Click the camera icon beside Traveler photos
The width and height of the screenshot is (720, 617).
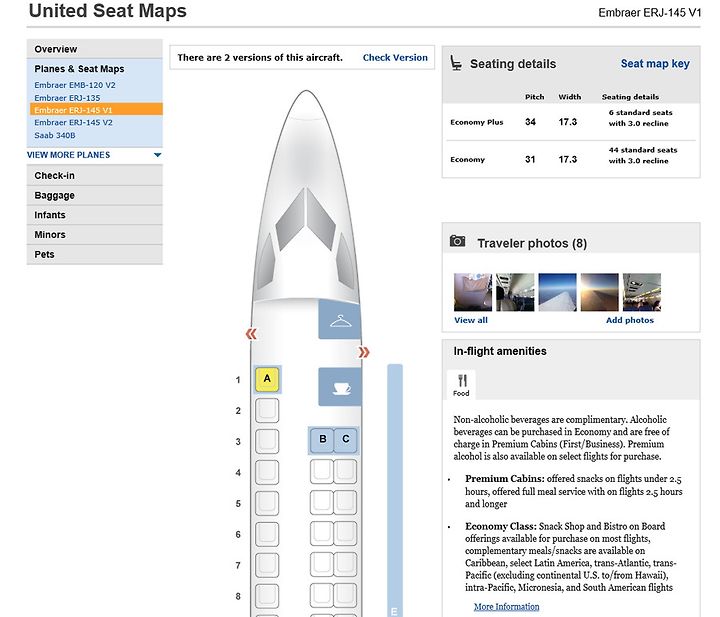[457, 241]
